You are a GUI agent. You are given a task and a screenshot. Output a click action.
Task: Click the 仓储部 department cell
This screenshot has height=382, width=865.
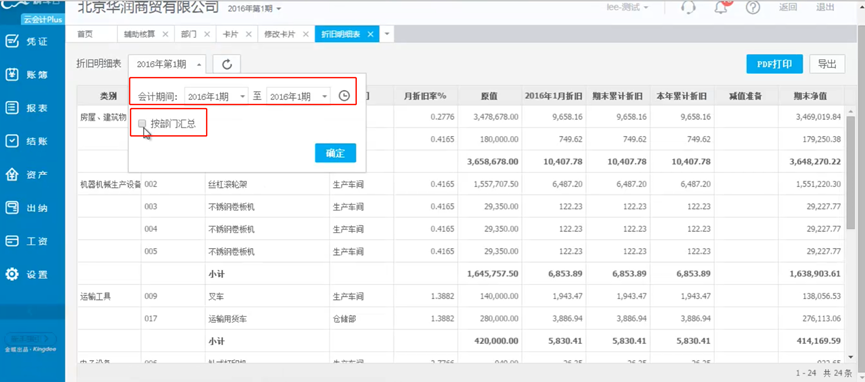click(361, 318)
